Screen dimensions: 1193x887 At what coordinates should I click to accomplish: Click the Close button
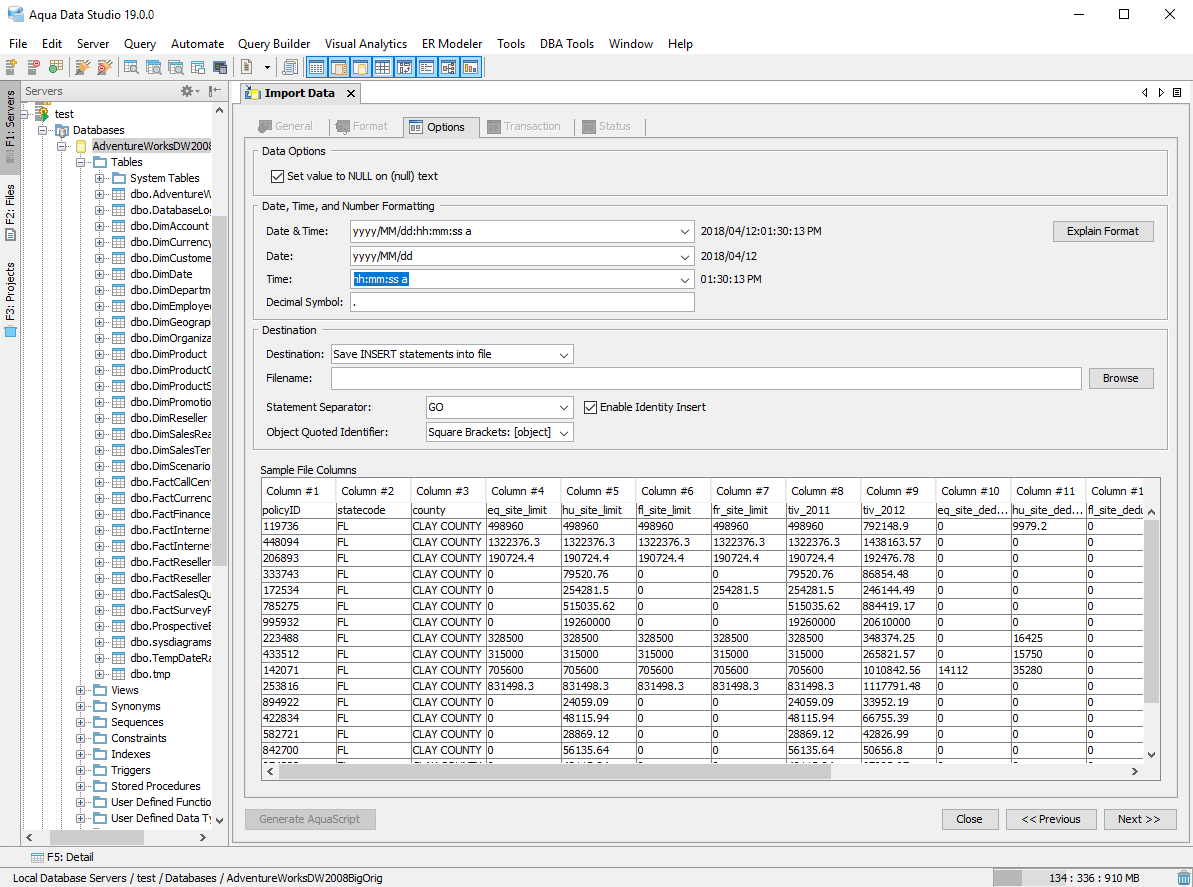(x=969, y=819)
